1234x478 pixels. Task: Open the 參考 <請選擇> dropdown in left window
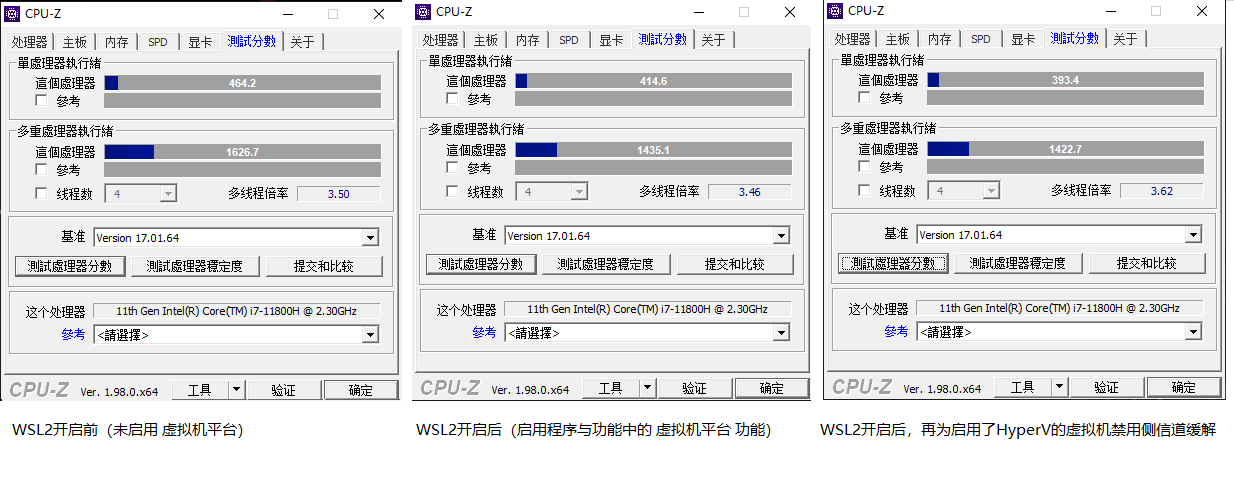(x=370, y=335)
